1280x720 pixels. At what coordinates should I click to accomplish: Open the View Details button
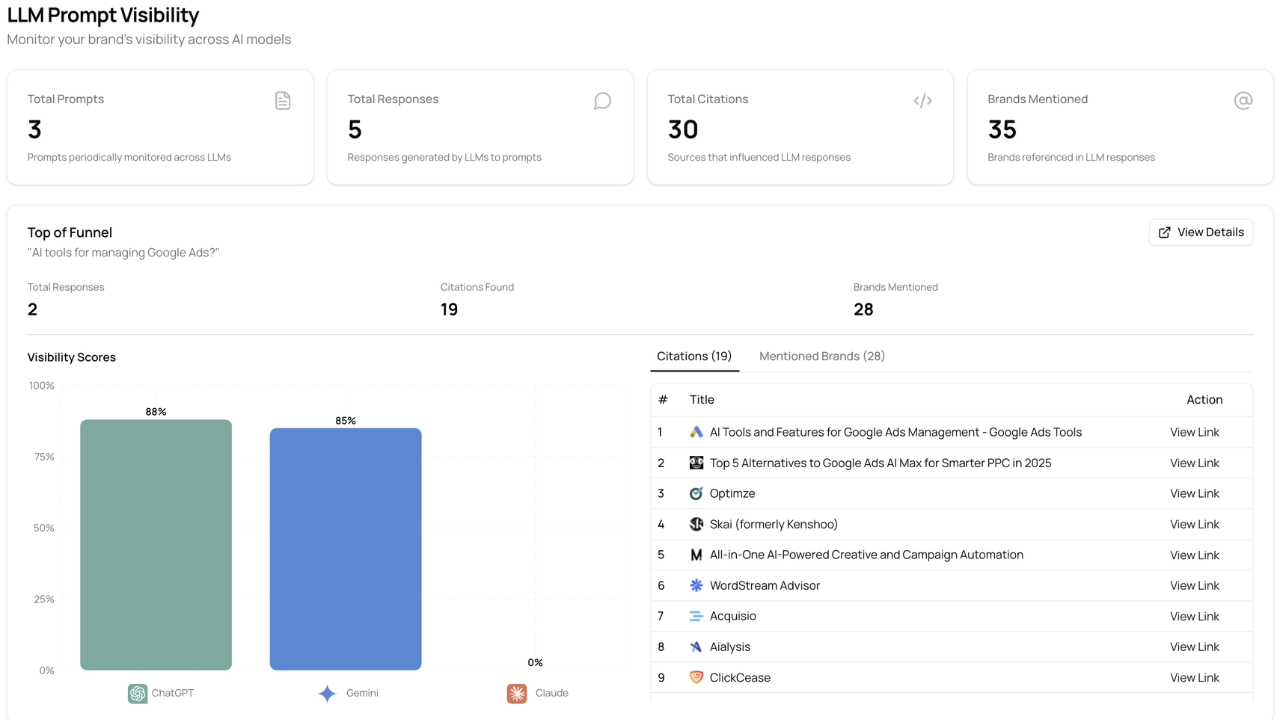tap(1201, 232)
